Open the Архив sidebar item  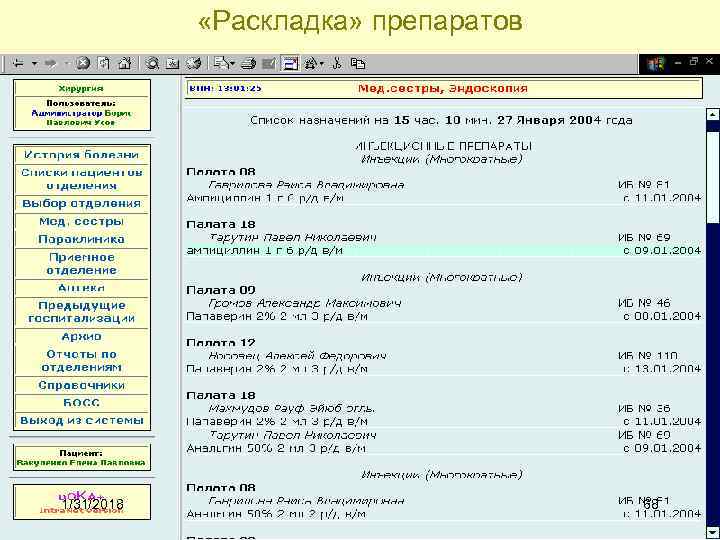tap(82, 337)
